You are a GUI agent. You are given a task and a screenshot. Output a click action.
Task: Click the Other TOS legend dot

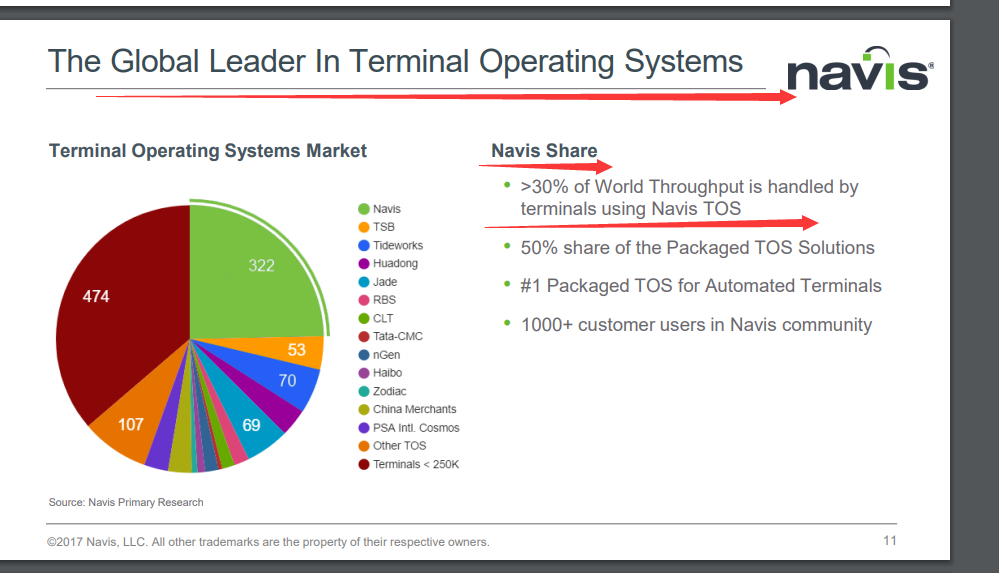tap(365, 446)
